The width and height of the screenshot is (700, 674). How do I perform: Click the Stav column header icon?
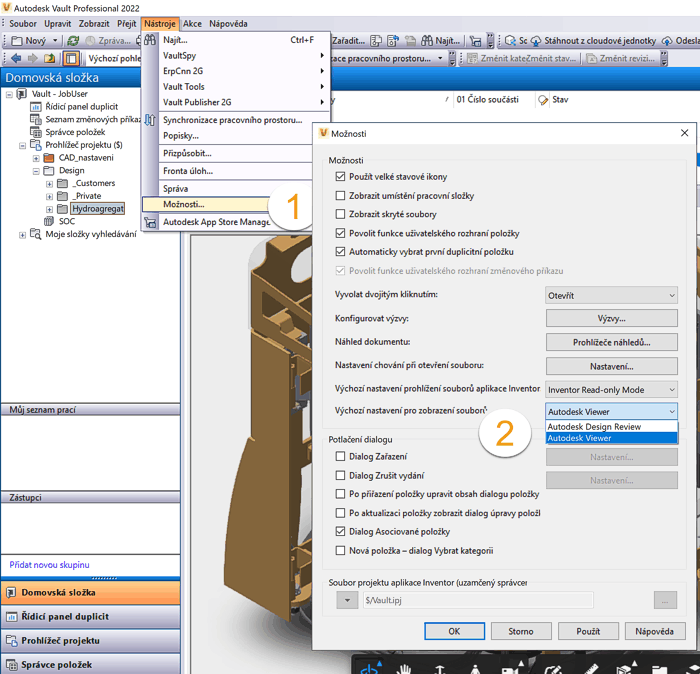click(x=543, y=100)
